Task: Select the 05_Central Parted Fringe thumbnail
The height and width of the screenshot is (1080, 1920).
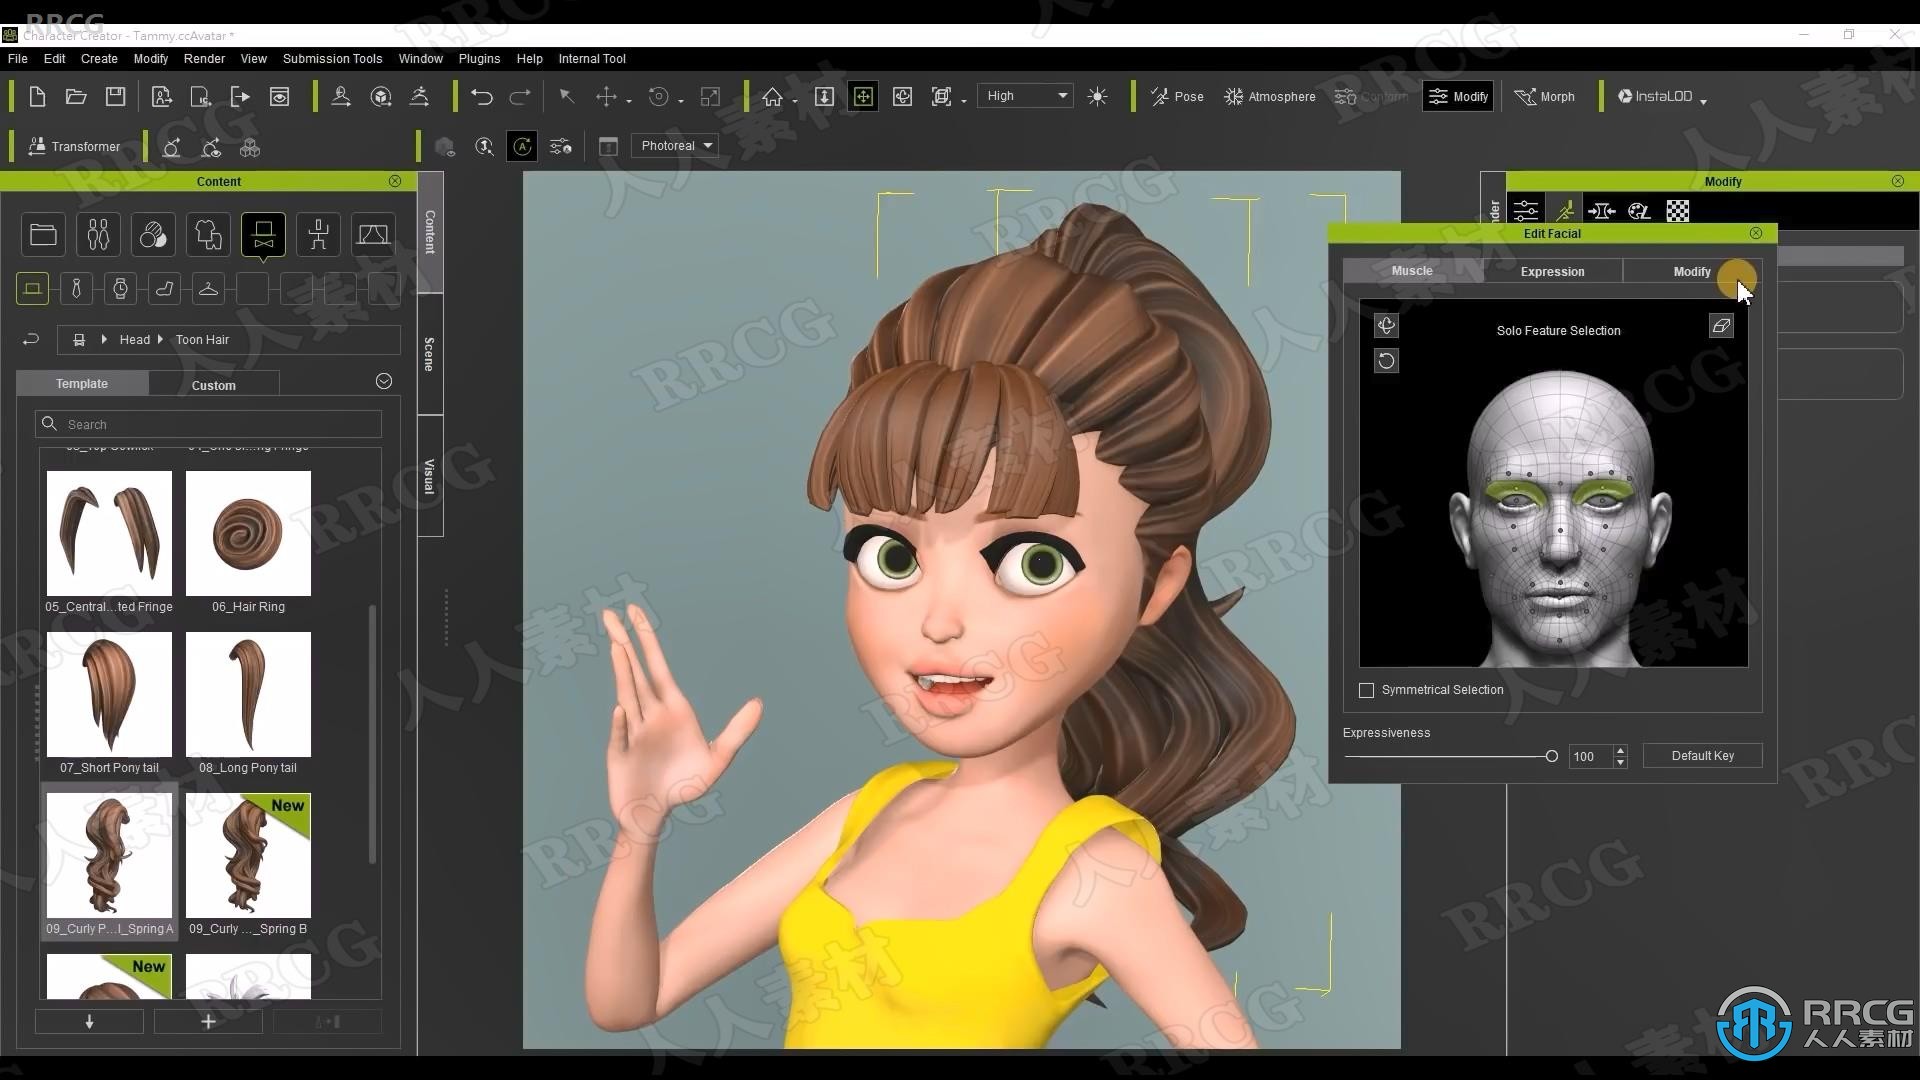Action: (109, 534)
